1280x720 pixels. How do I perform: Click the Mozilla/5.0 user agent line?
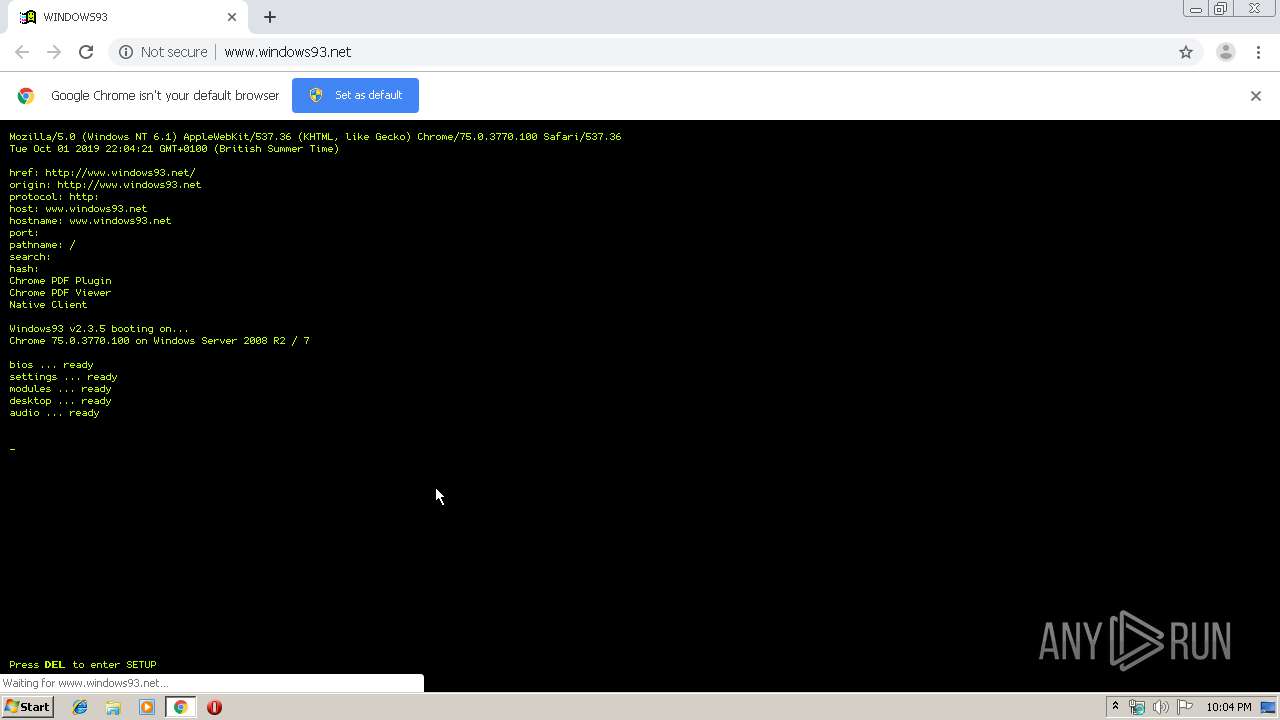315,136
